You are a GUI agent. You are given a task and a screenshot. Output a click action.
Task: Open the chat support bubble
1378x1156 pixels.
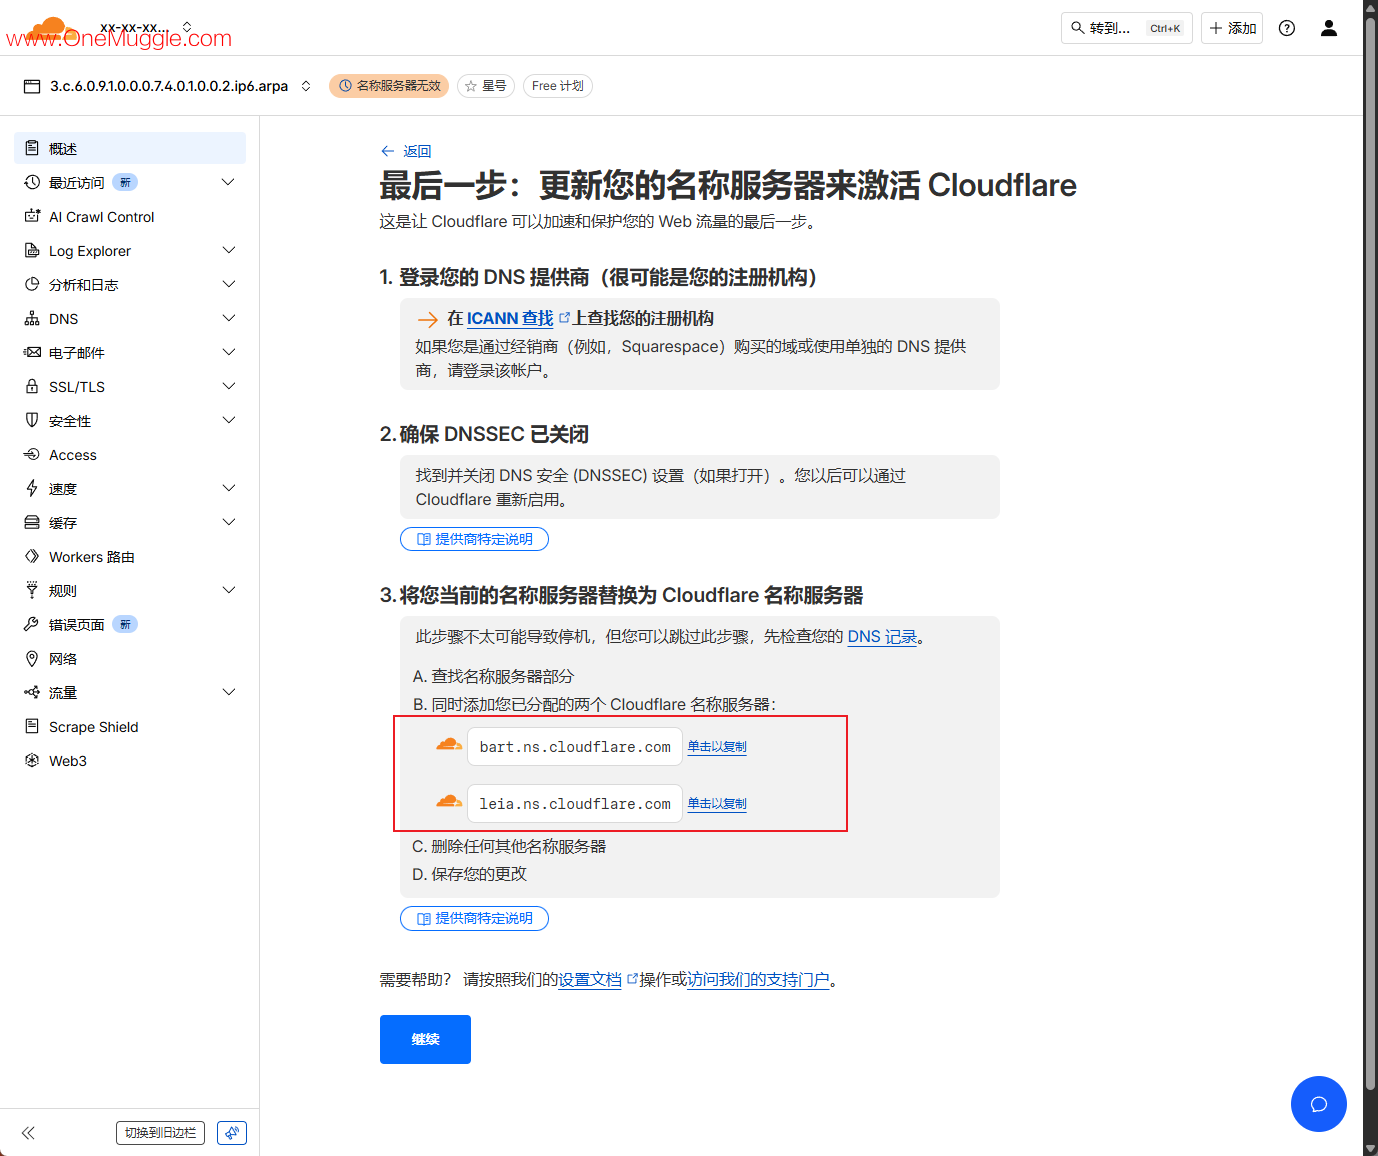click(x=1319, y=1104)
